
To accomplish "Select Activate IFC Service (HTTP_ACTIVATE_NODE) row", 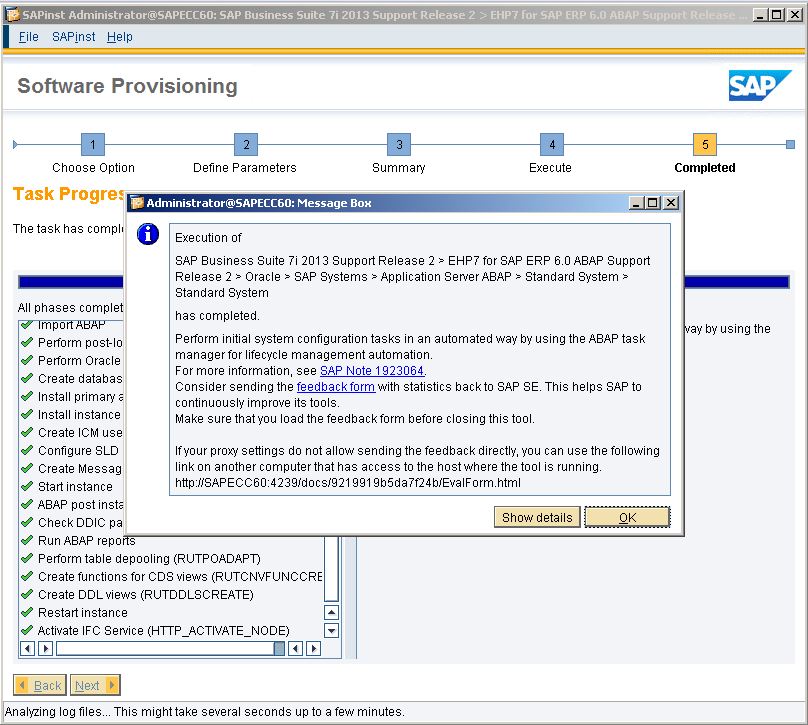I will point(164,631).
